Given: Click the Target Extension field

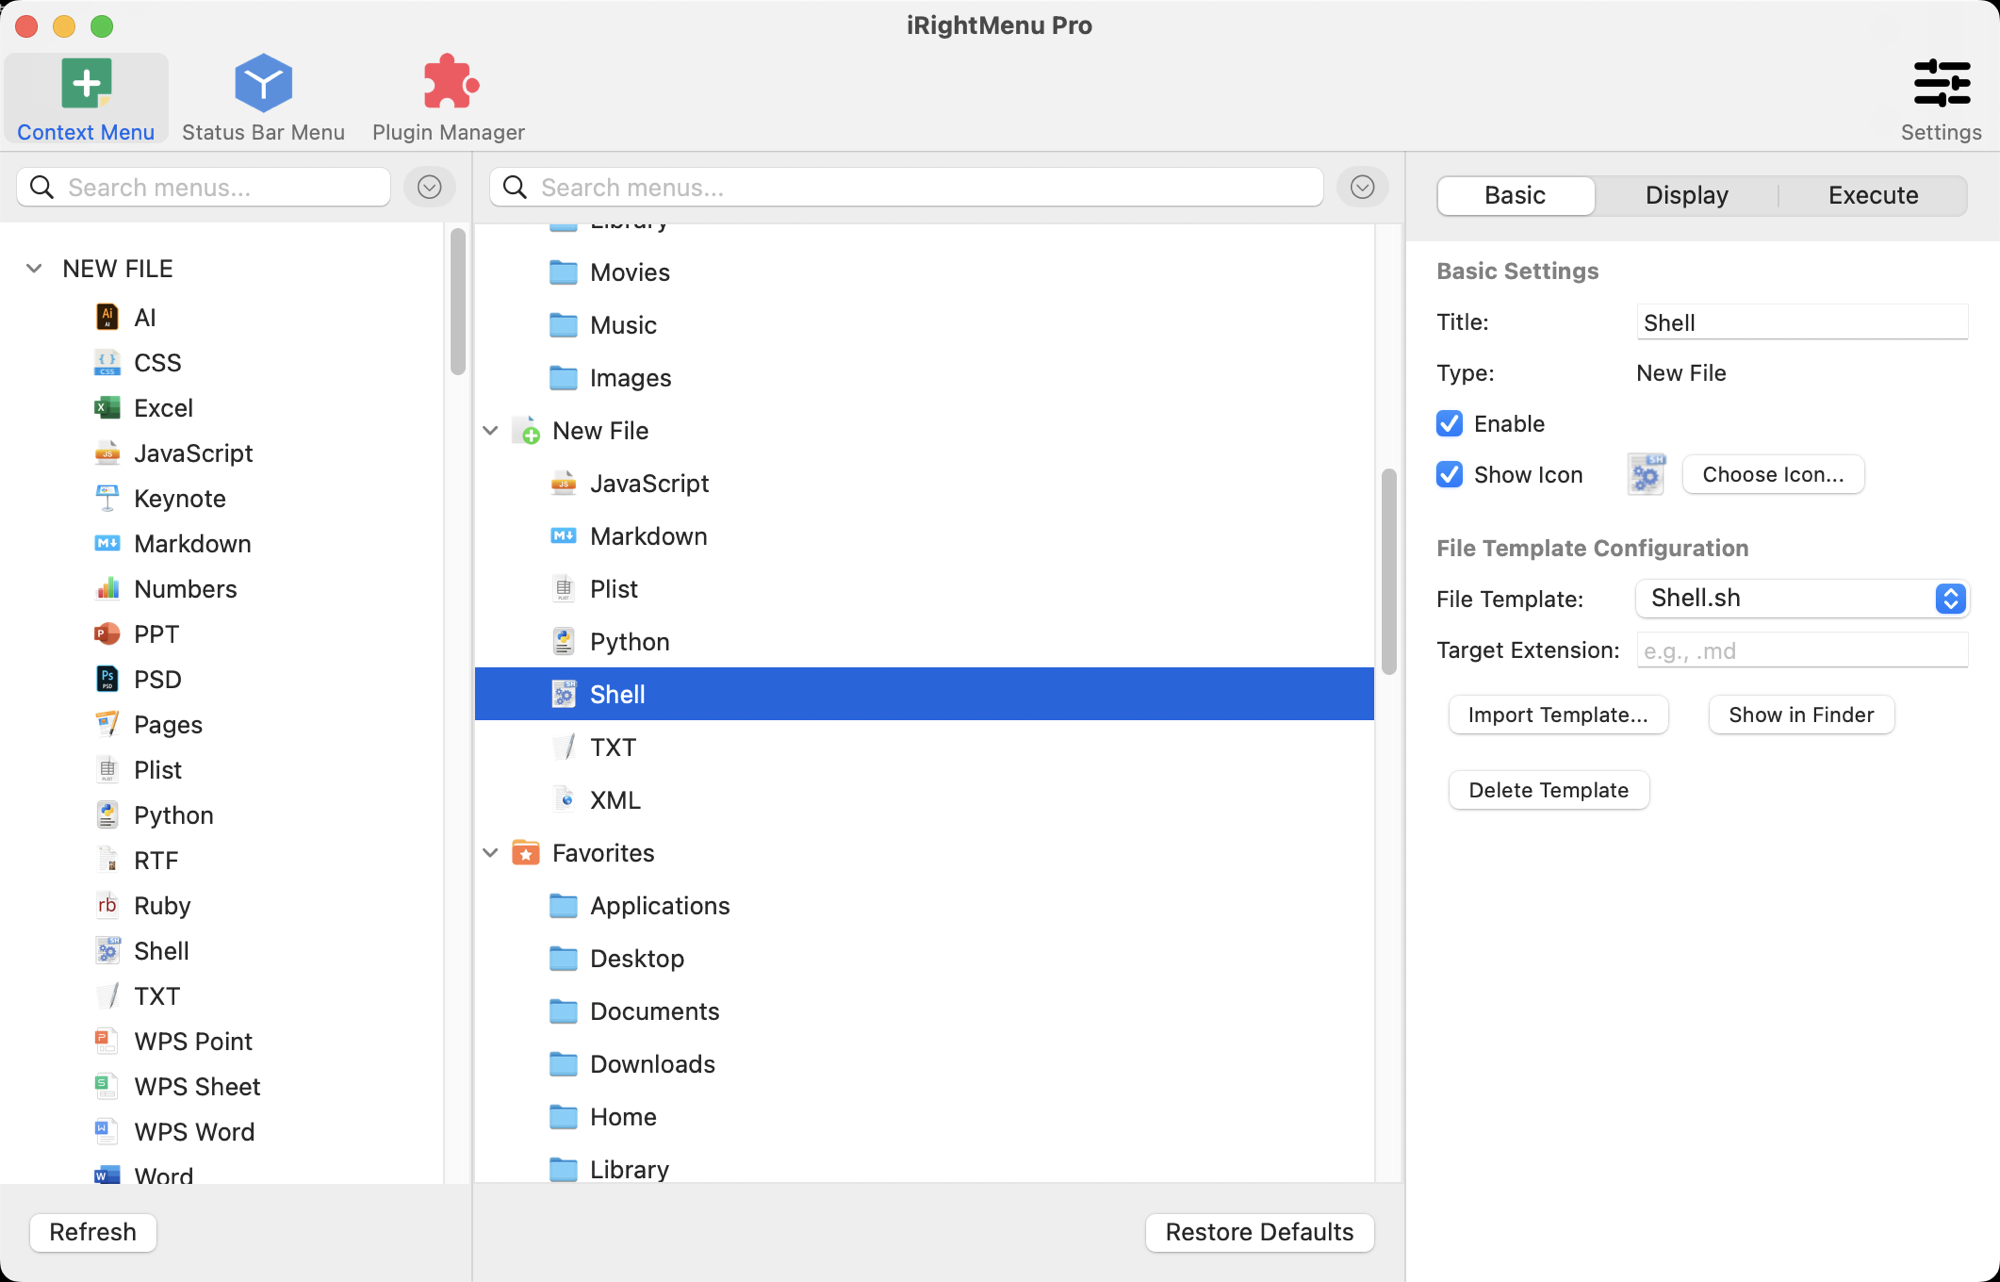Looking at the screenshot, I should pos(1802,650).
